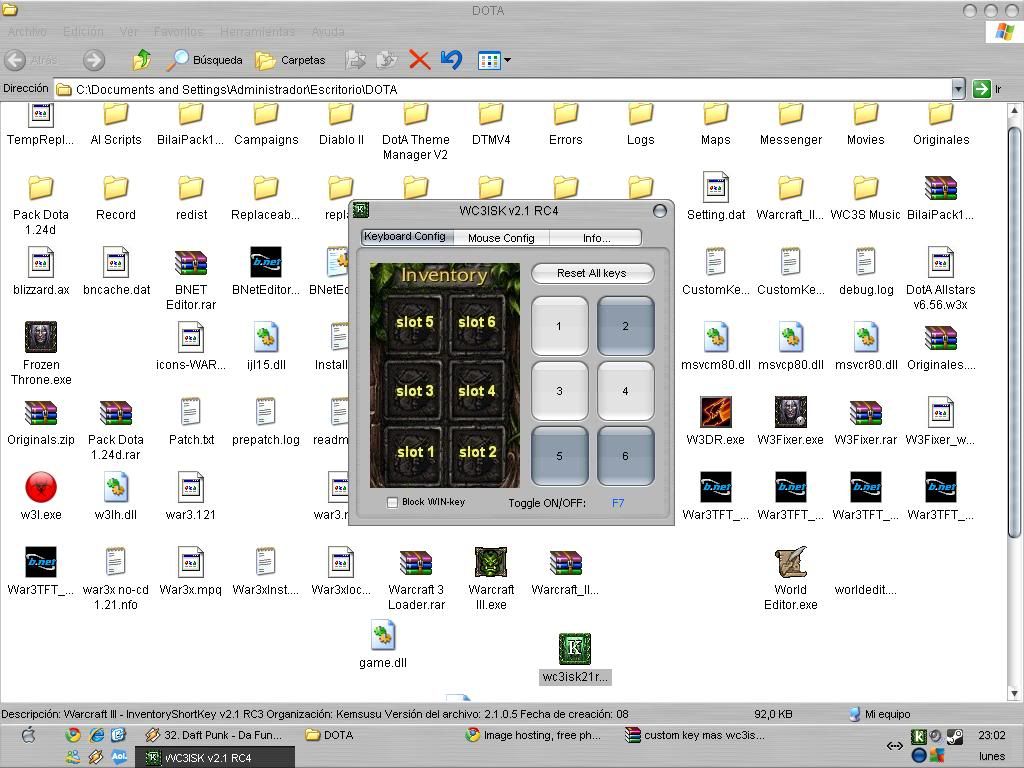
Task: Launch Chrome from the quick launch
Action: point(72,735)
